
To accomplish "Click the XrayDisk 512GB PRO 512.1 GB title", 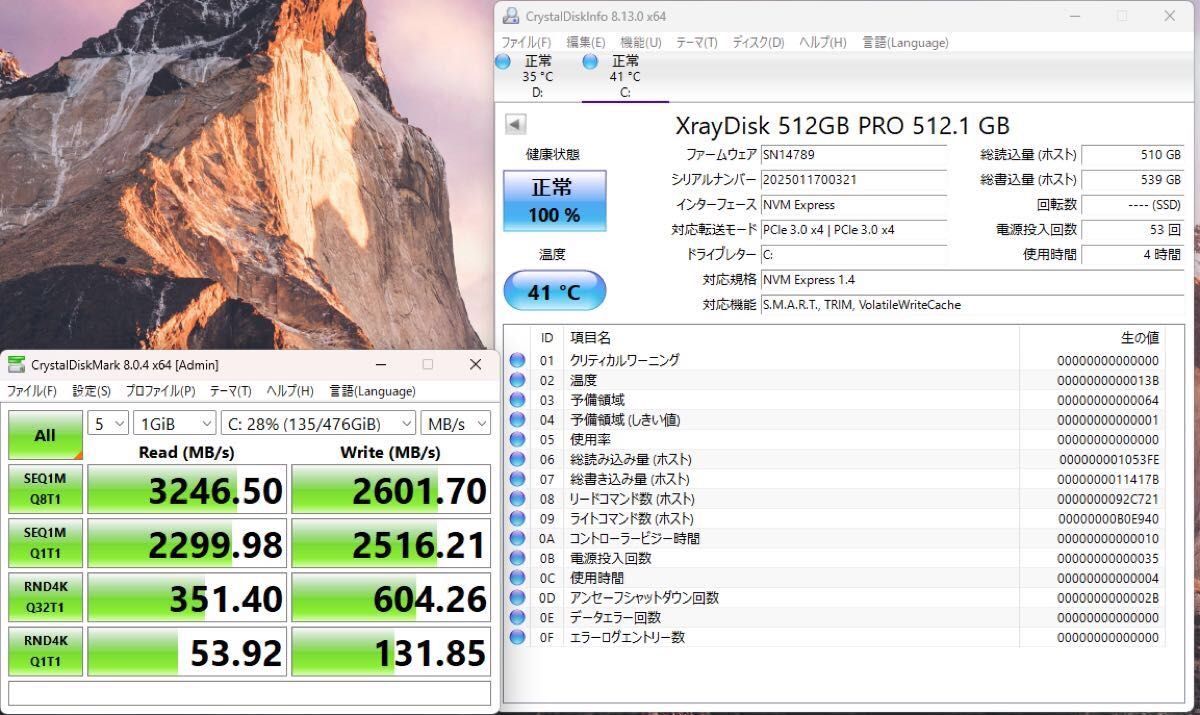I will 843,125.
